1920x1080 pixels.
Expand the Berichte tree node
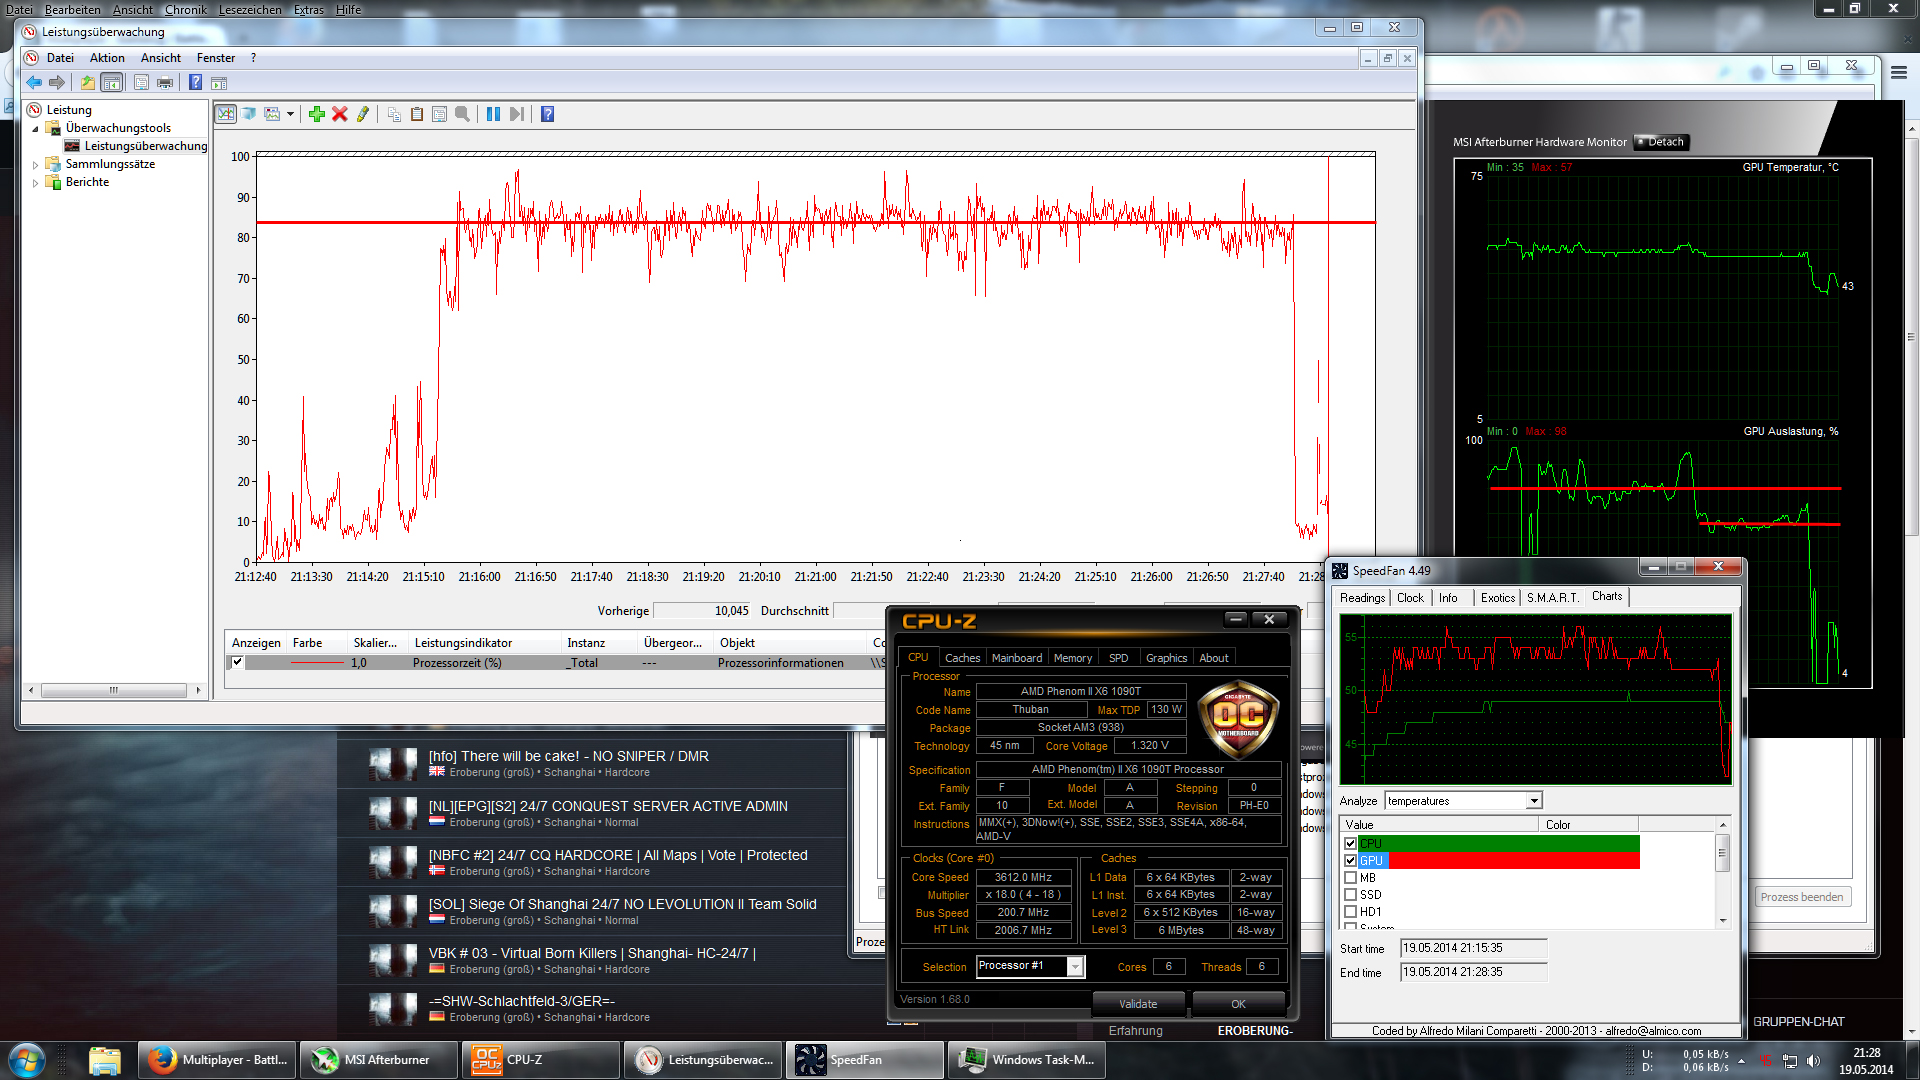36,182
